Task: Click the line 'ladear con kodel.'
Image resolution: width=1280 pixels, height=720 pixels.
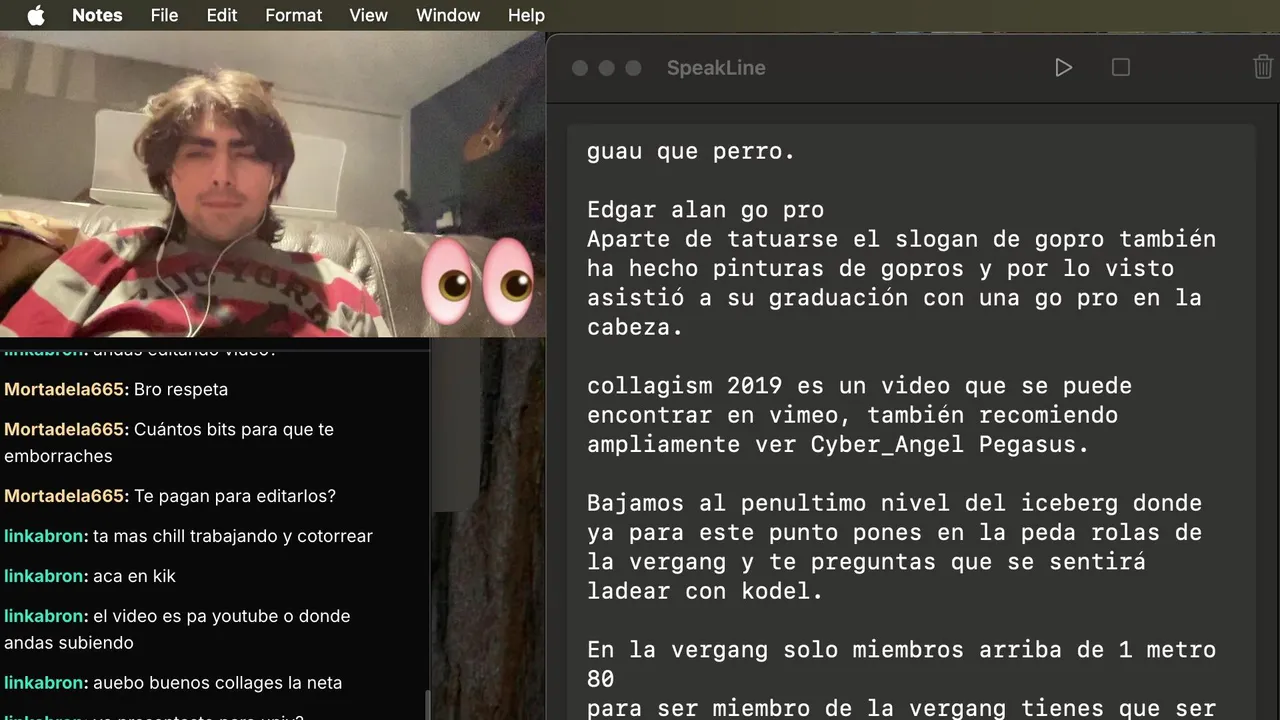Action: (x=705, y=591)
